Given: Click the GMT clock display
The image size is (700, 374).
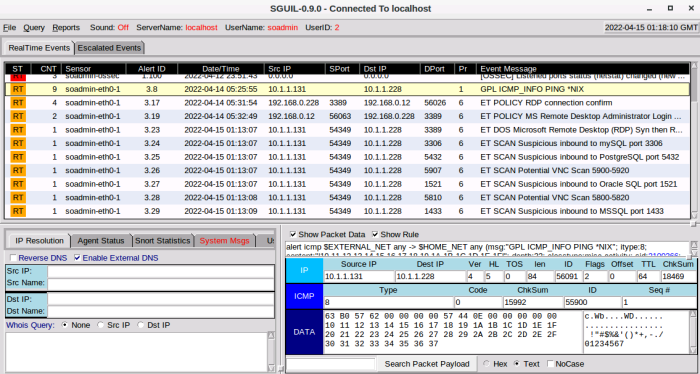Looking at the screenshot, I should pyautogui.click(x=651, y=28).
